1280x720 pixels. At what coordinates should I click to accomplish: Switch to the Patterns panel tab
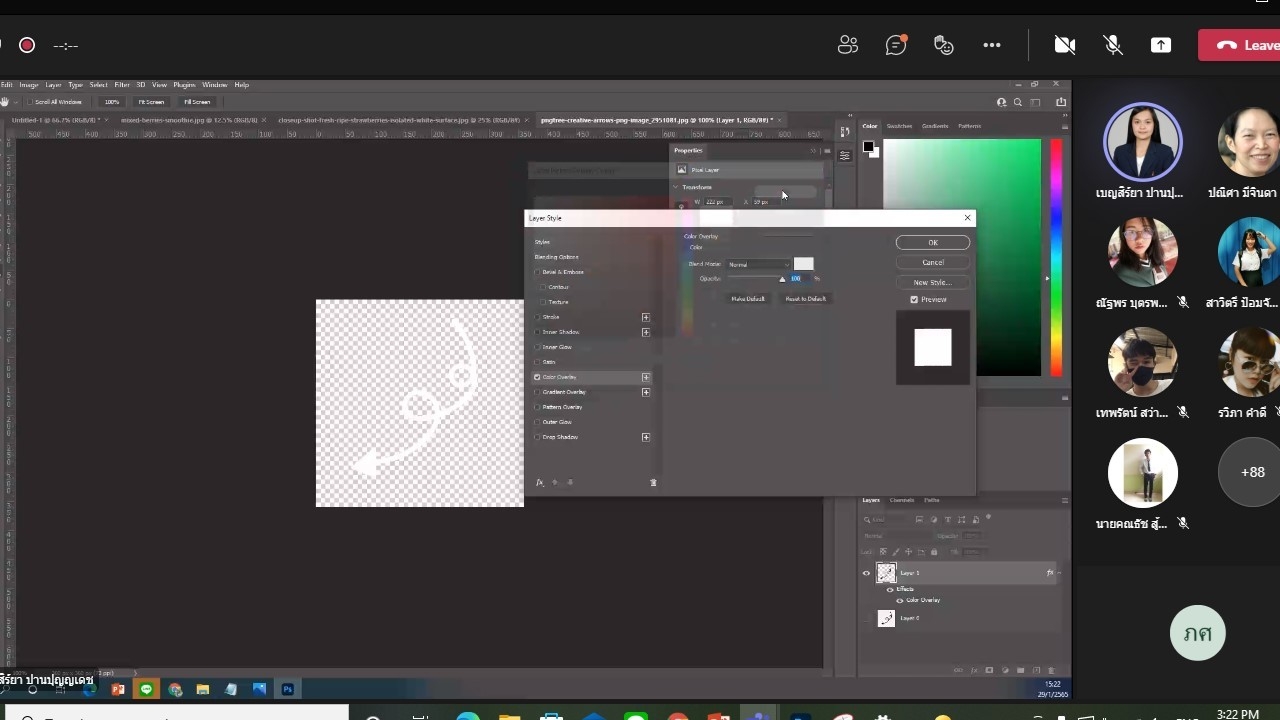coord(969,126)
